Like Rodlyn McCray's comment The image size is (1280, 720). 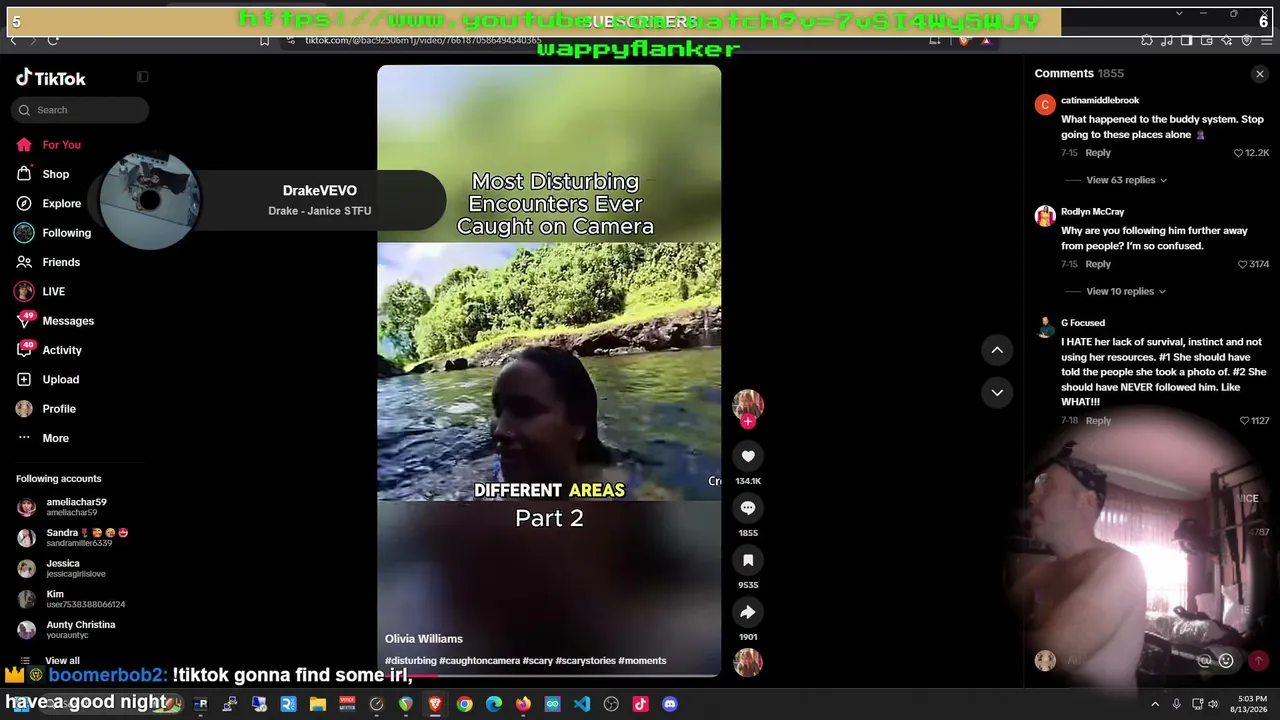[x=1243, y=264]
